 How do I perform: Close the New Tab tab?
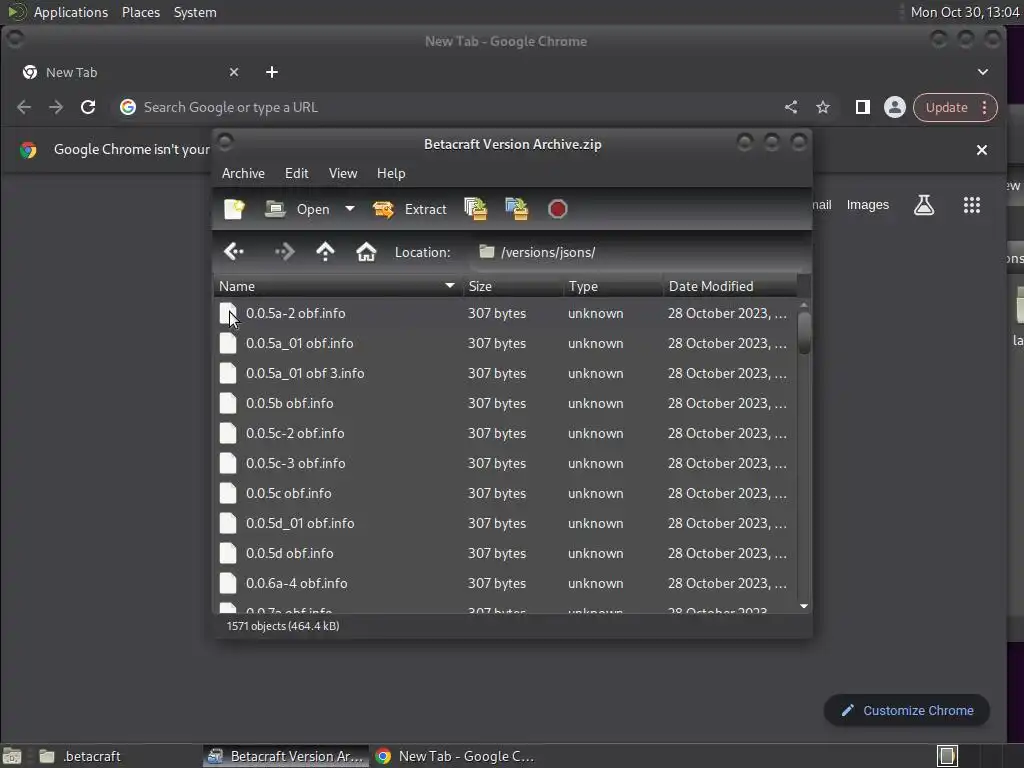tap(234, 72)
